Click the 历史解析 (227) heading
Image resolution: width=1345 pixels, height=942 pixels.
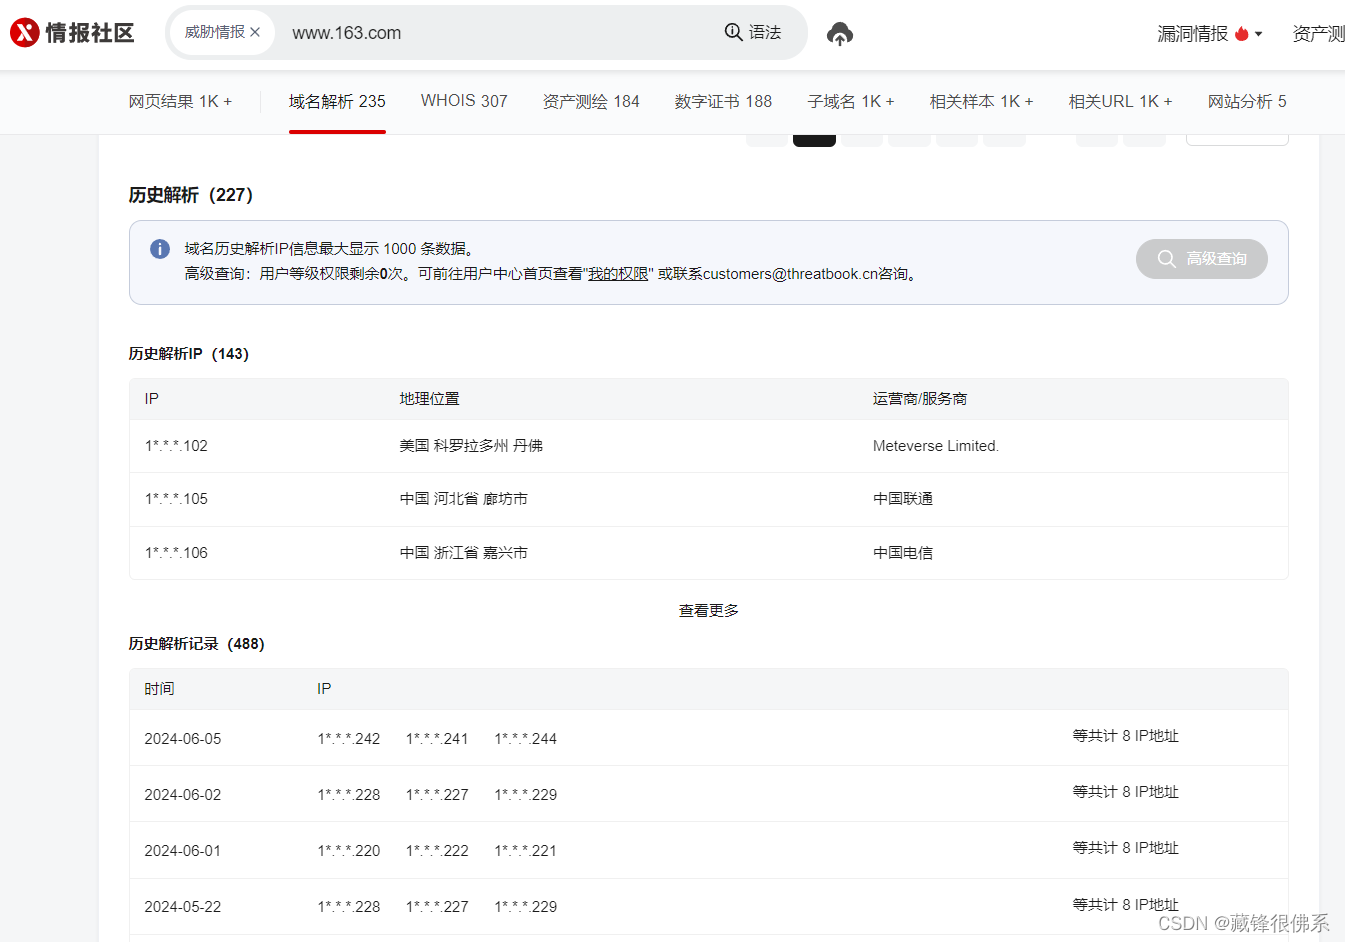pos(191,195)
